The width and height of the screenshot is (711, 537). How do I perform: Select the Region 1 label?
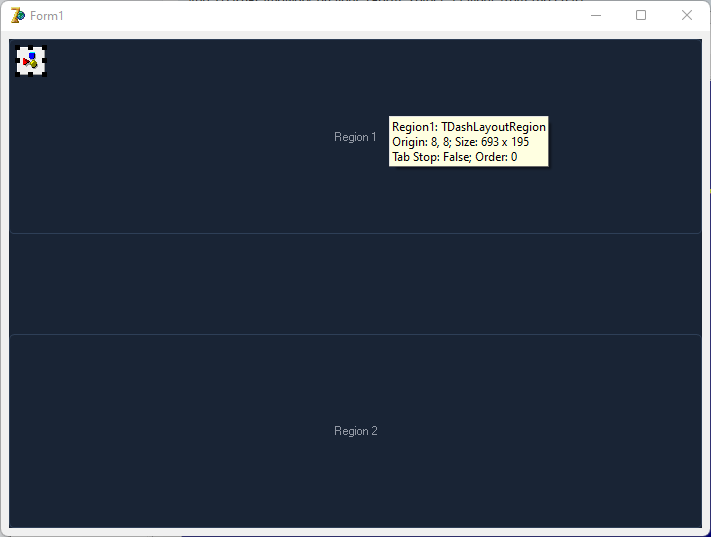pyautogui.click(x=355, y=137)
